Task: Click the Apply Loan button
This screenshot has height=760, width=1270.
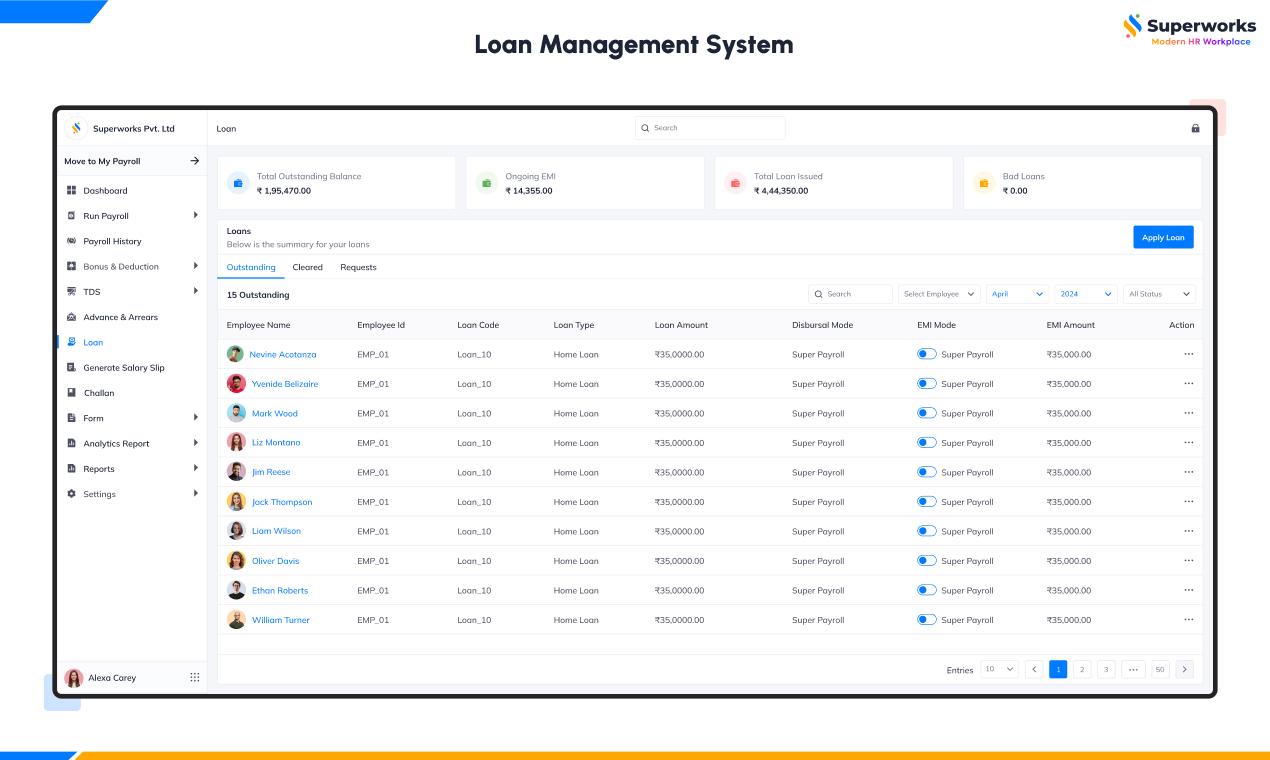Action: tap(1163, 237)
